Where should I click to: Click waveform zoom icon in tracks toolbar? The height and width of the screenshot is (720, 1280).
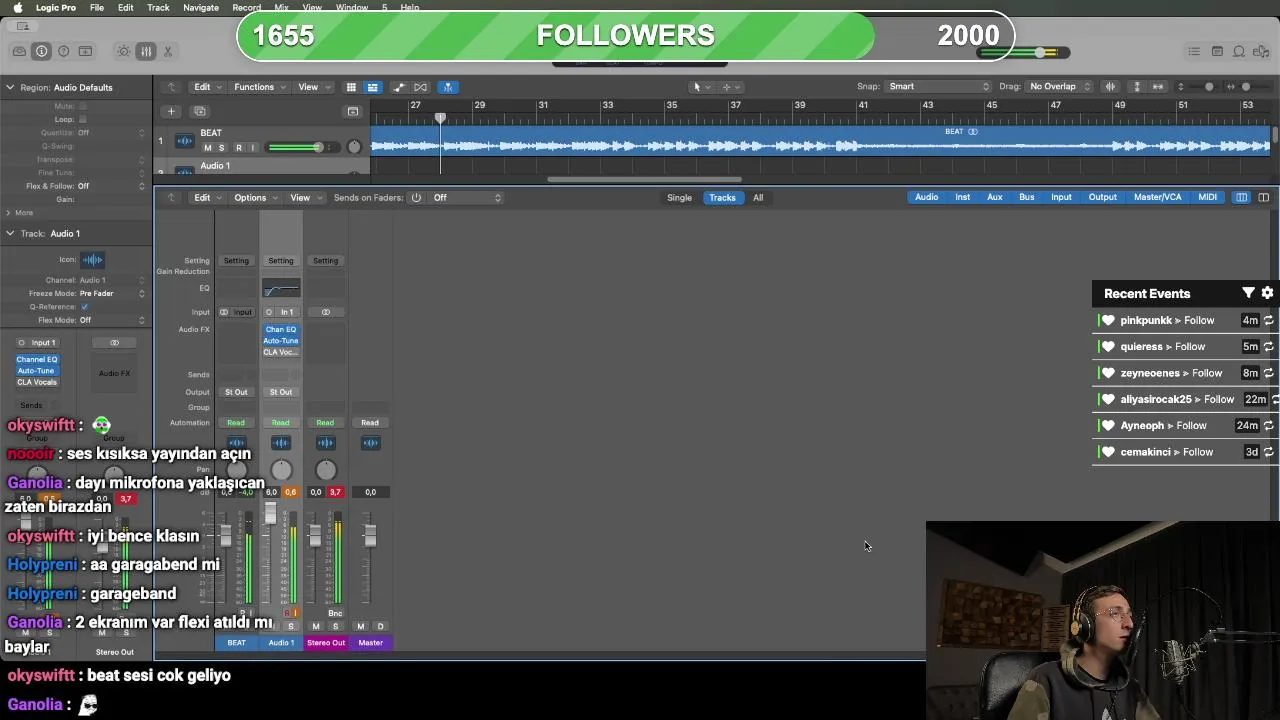tap(1110, 87)
